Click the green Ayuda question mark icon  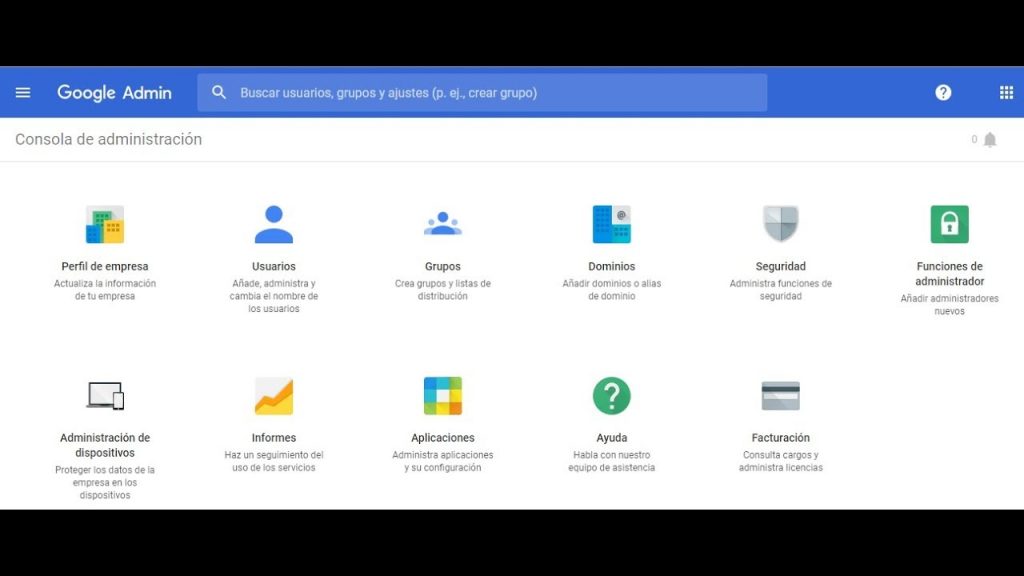611,396
